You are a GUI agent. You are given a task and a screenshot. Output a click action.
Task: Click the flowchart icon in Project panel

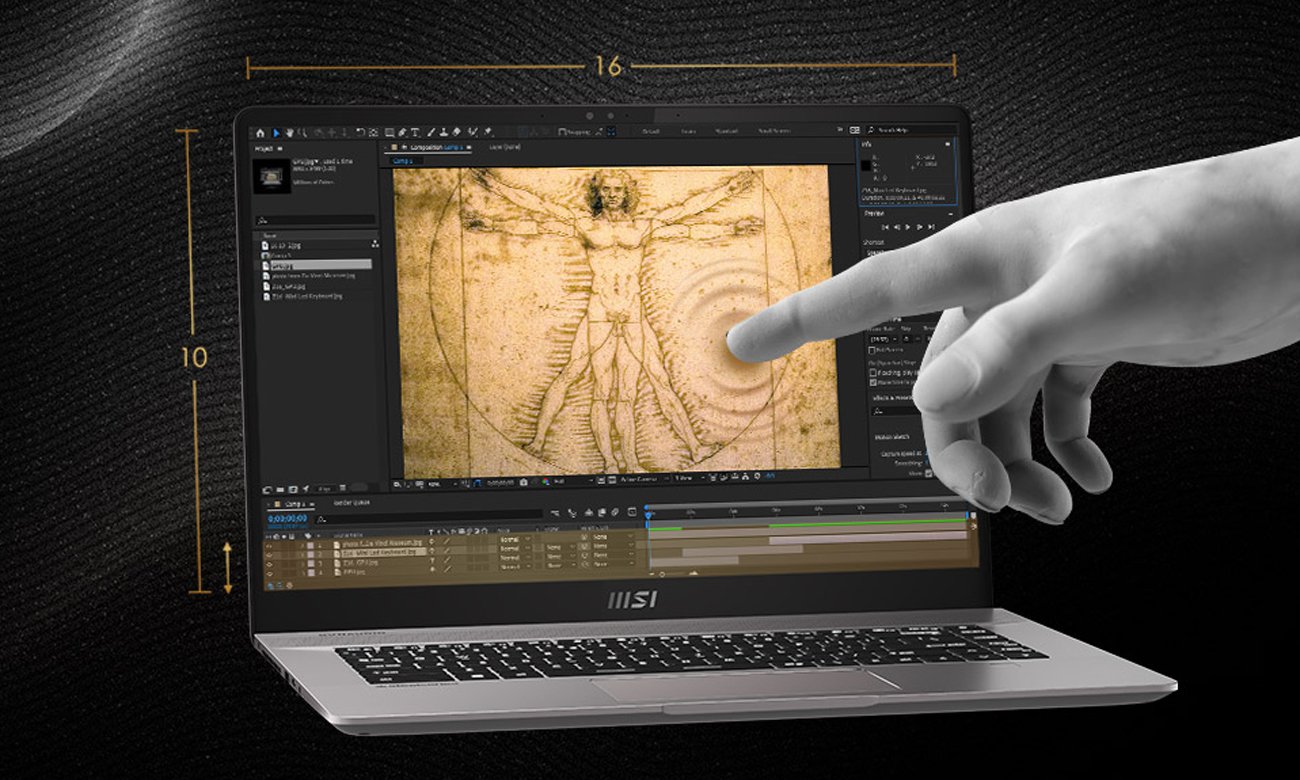point(375,244)
